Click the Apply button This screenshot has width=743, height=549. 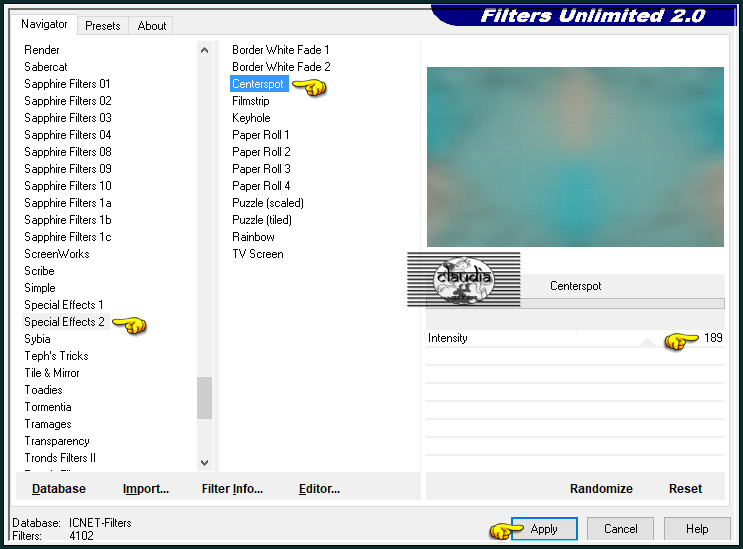(544, 529)
